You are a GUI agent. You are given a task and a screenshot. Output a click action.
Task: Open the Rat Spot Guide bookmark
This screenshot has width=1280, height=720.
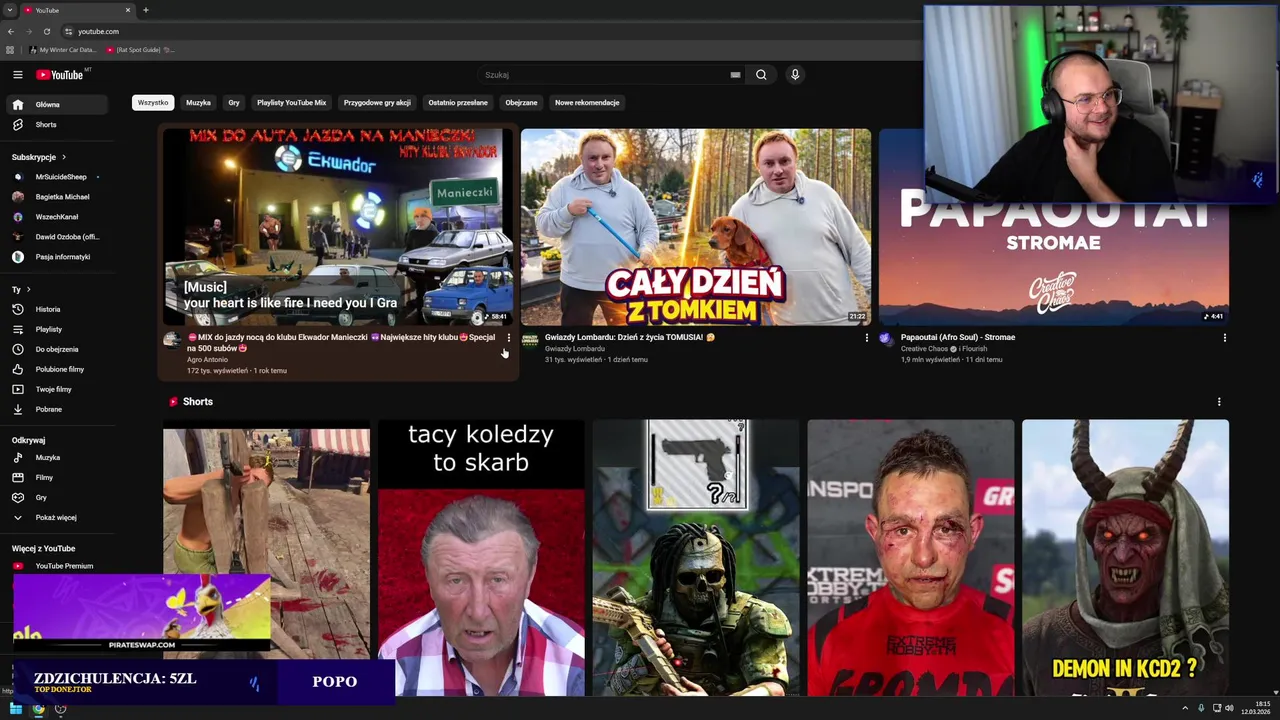[139, 49]
